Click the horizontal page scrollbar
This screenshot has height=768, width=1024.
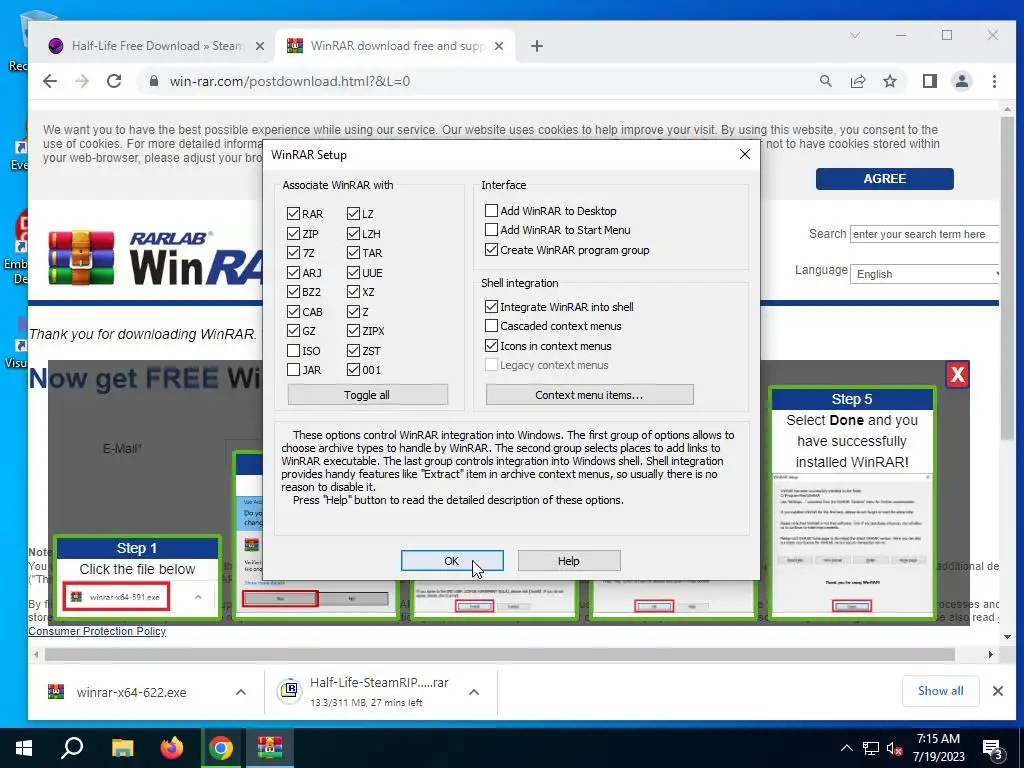(500, 654)
